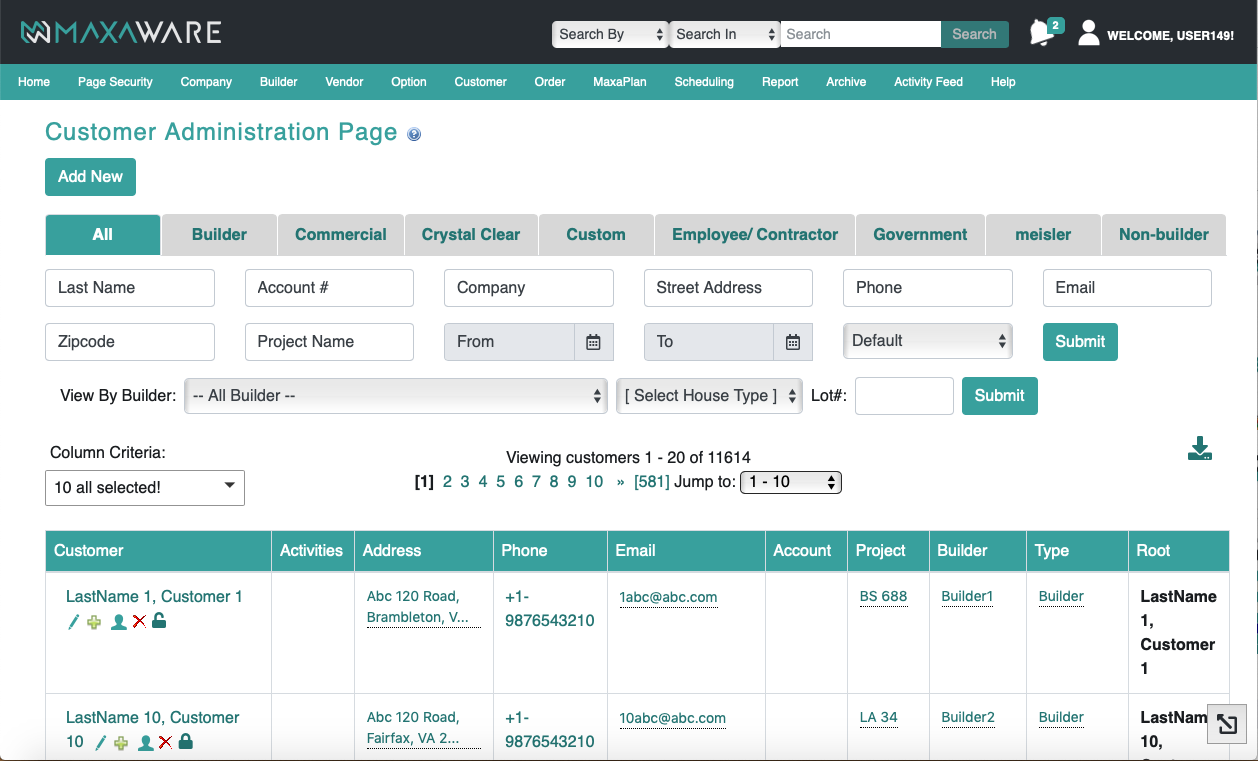Click the Email filter field
Screen dimensions: 1258x761
pyautogui.click(x=1127, y=288)
